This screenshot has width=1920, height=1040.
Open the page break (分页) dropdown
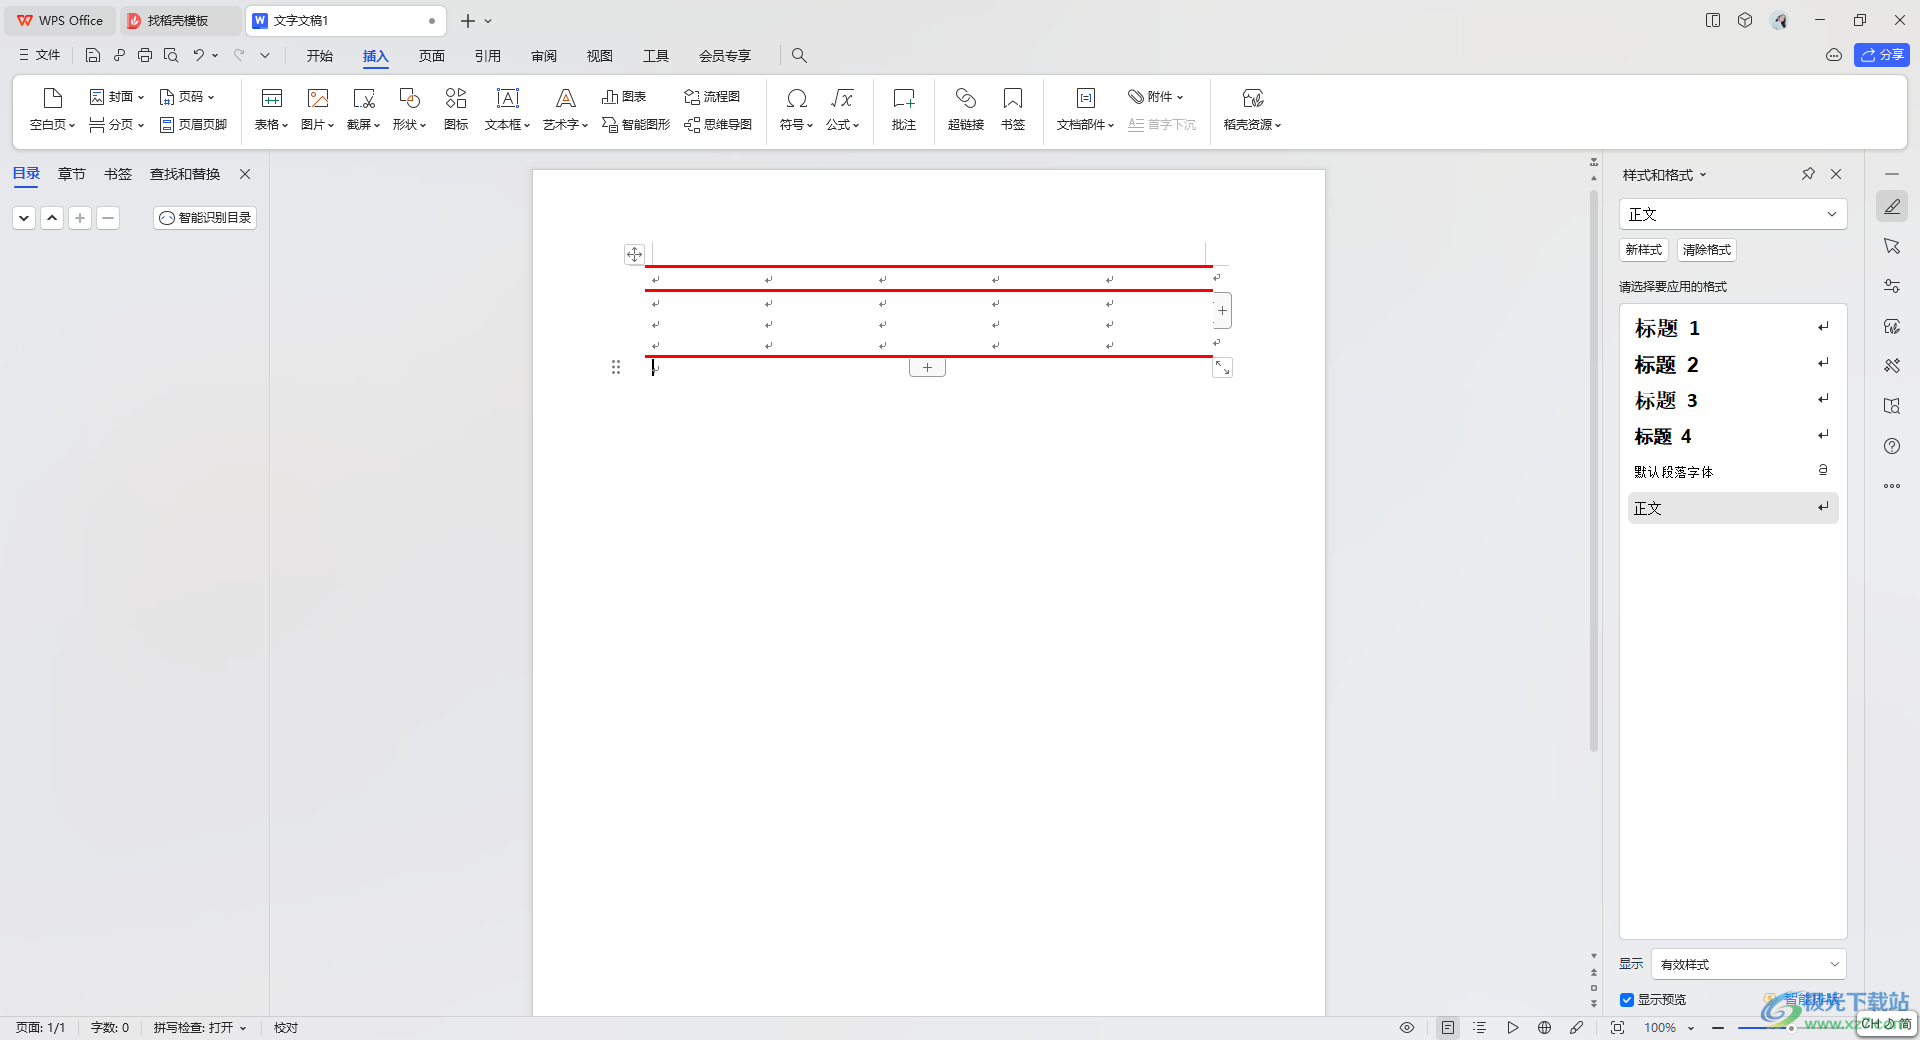tap(117, 125)
